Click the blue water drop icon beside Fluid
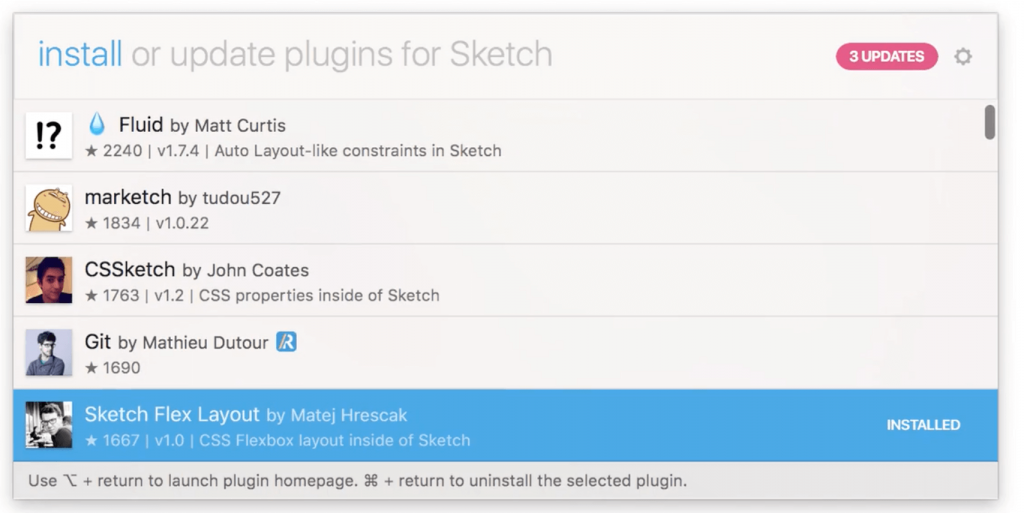1024x513 pixels. [x=97, y=125]
